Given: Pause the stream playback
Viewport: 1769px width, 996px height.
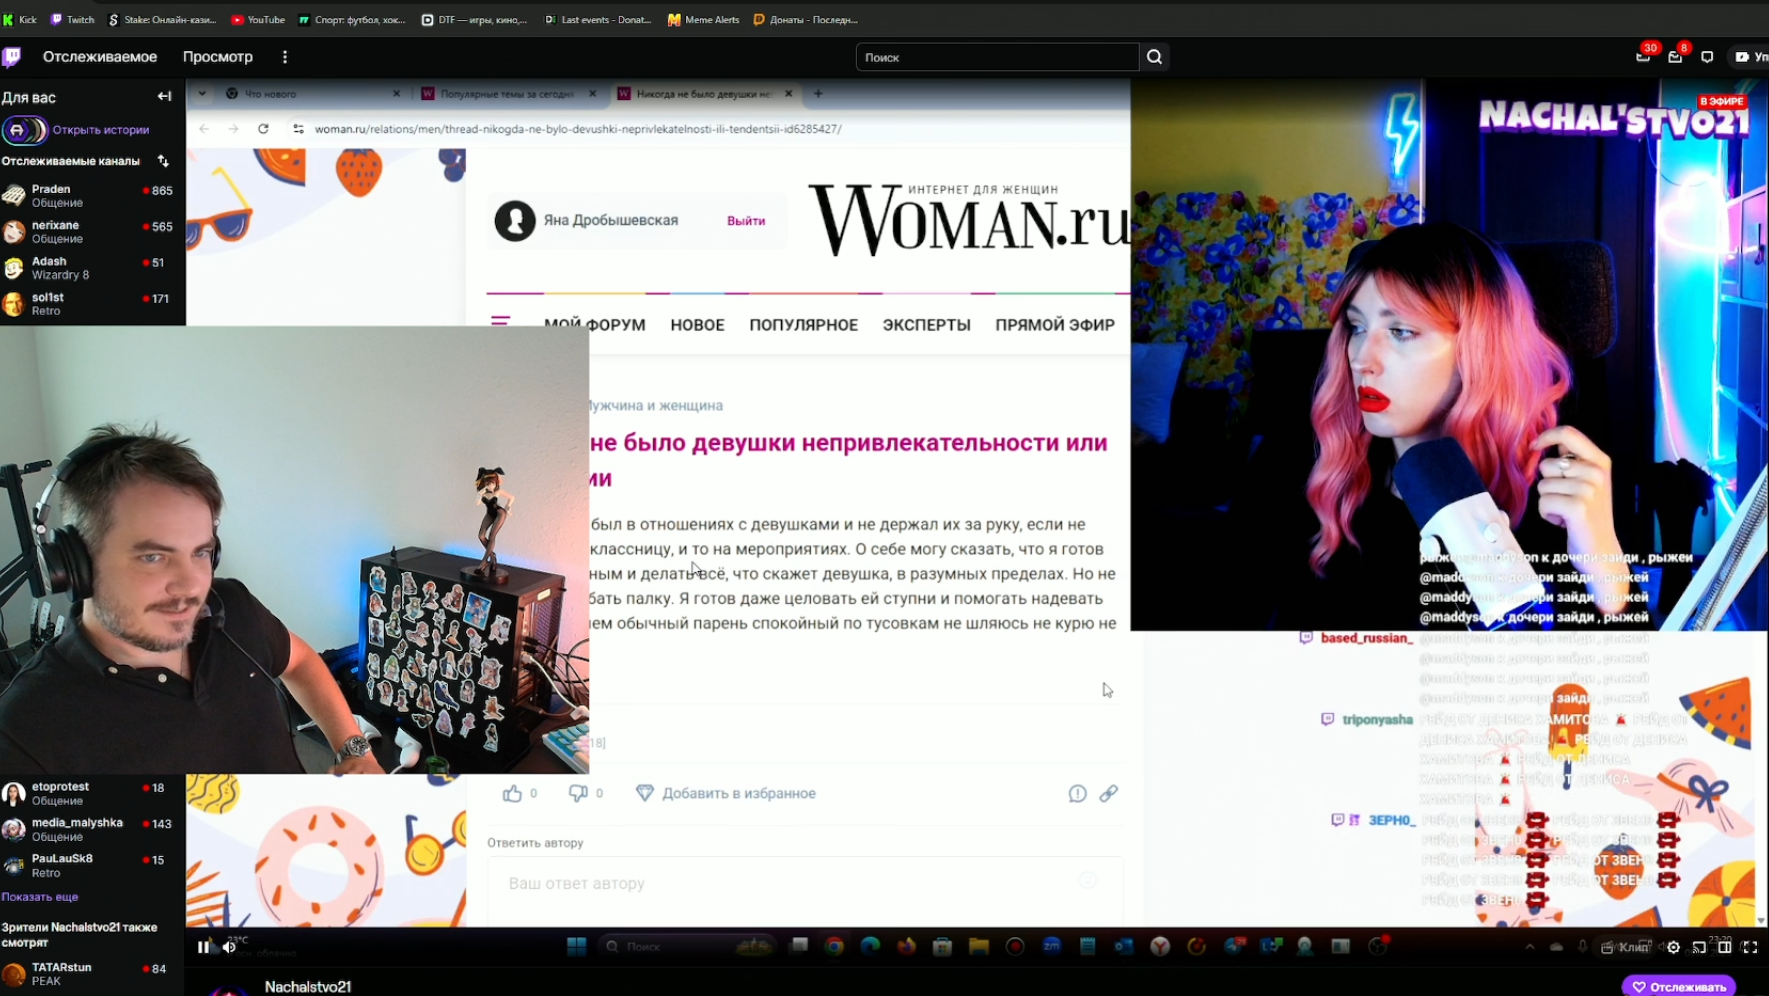Looking at the screenshot, I should pyautogui.click(x=203, y=947).
